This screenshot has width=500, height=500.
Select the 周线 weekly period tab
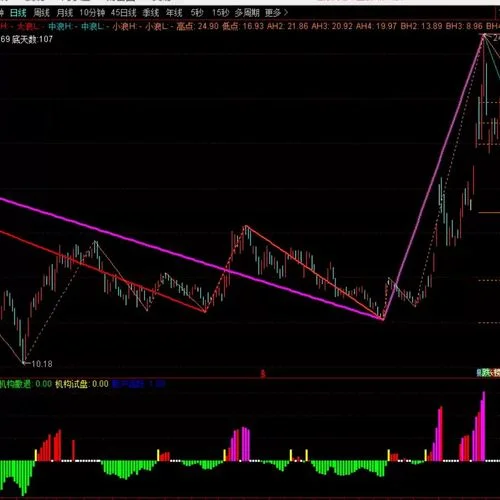pyautogui.click(x=41, y=13)
